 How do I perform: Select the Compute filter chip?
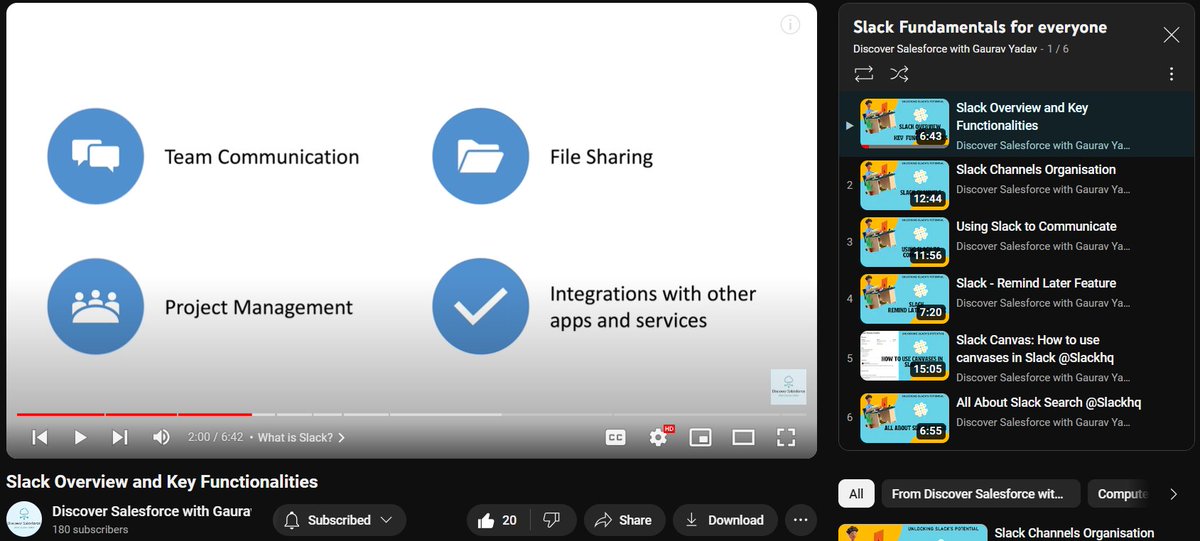tap(1122, 494)
